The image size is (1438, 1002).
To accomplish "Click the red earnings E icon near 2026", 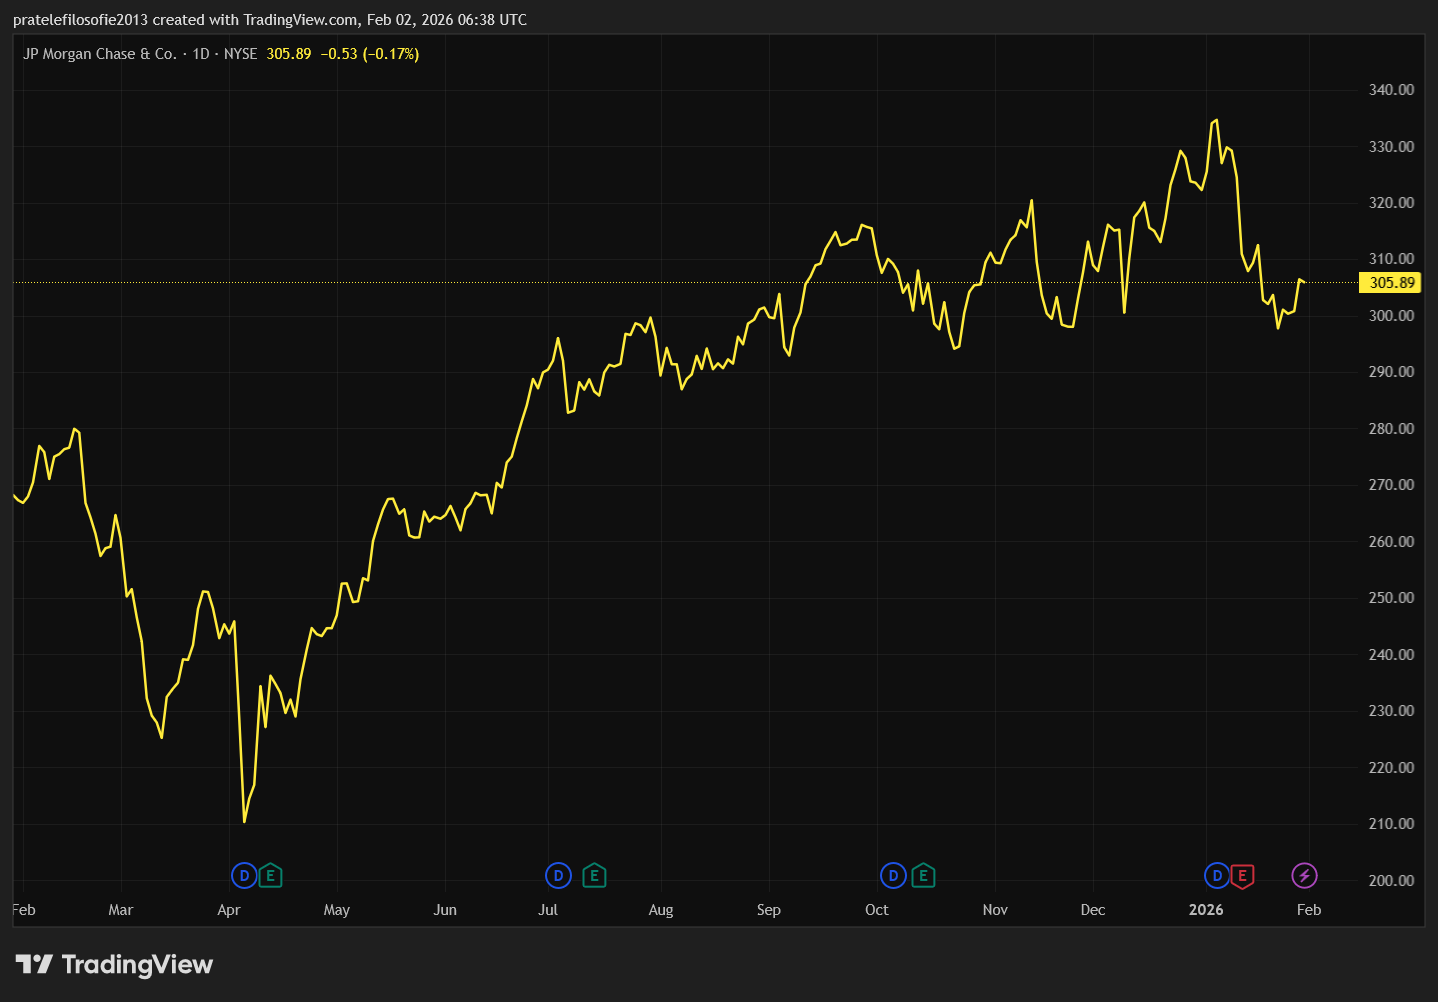I will coord(1242,876).
